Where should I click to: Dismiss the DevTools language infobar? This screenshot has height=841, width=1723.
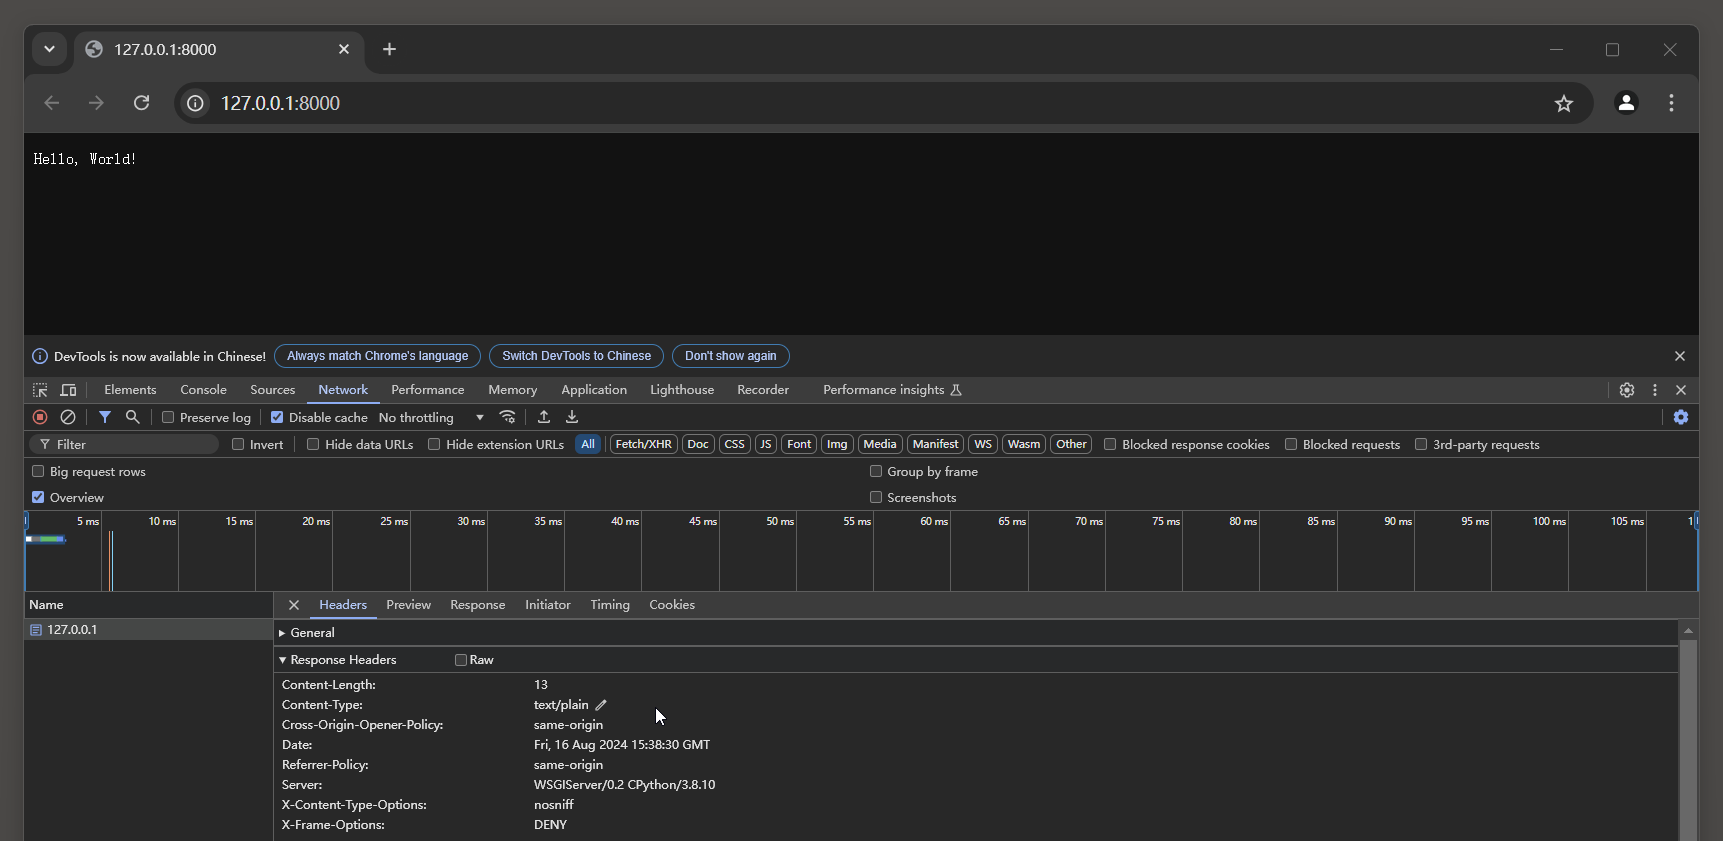click(x=1680, y=356)
